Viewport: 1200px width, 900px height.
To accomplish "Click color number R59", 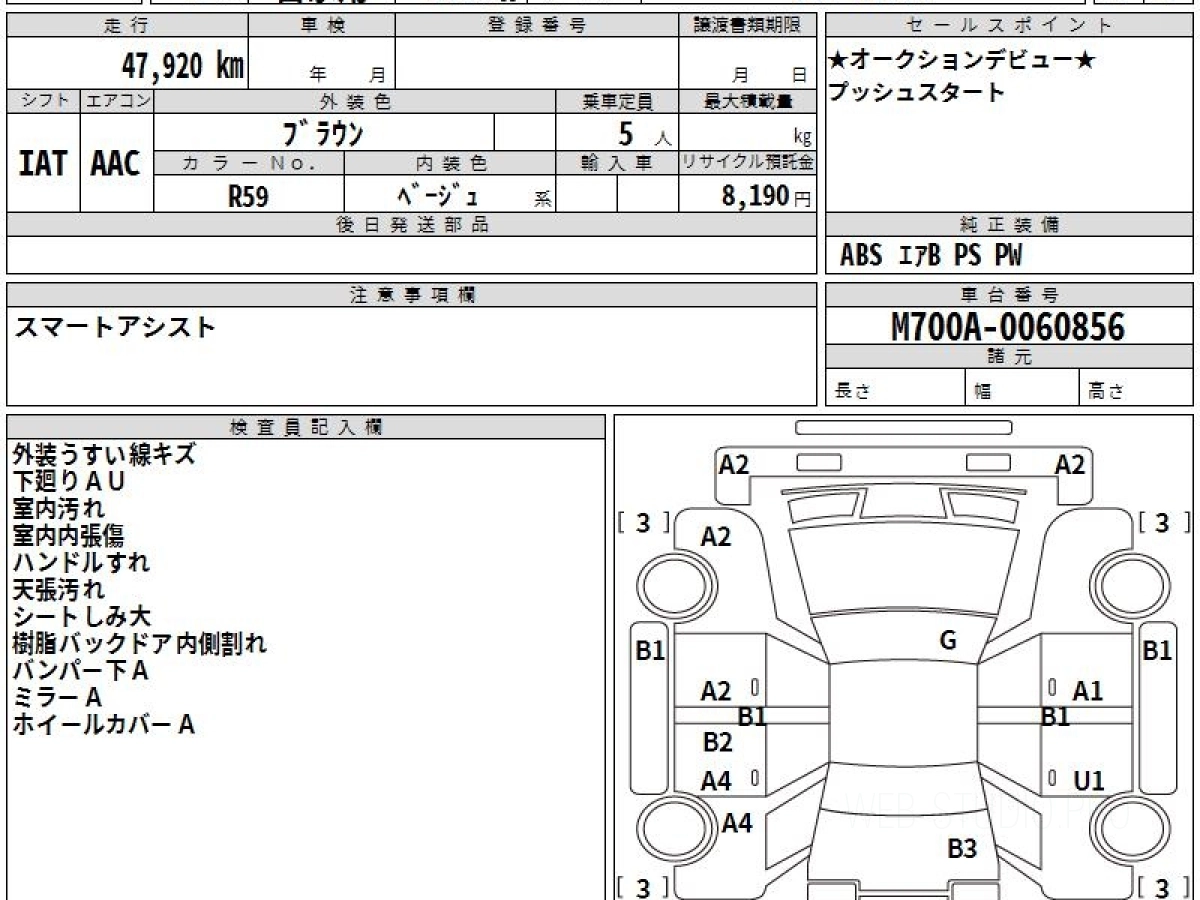I will (248, 196).
